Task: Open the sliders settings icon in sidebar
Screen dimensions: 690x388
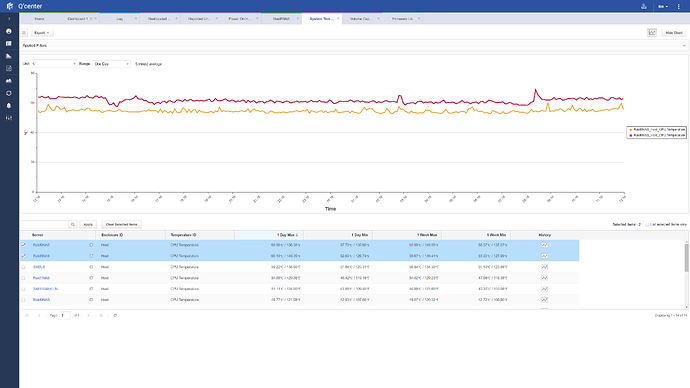Action: [x=9, y=118]
